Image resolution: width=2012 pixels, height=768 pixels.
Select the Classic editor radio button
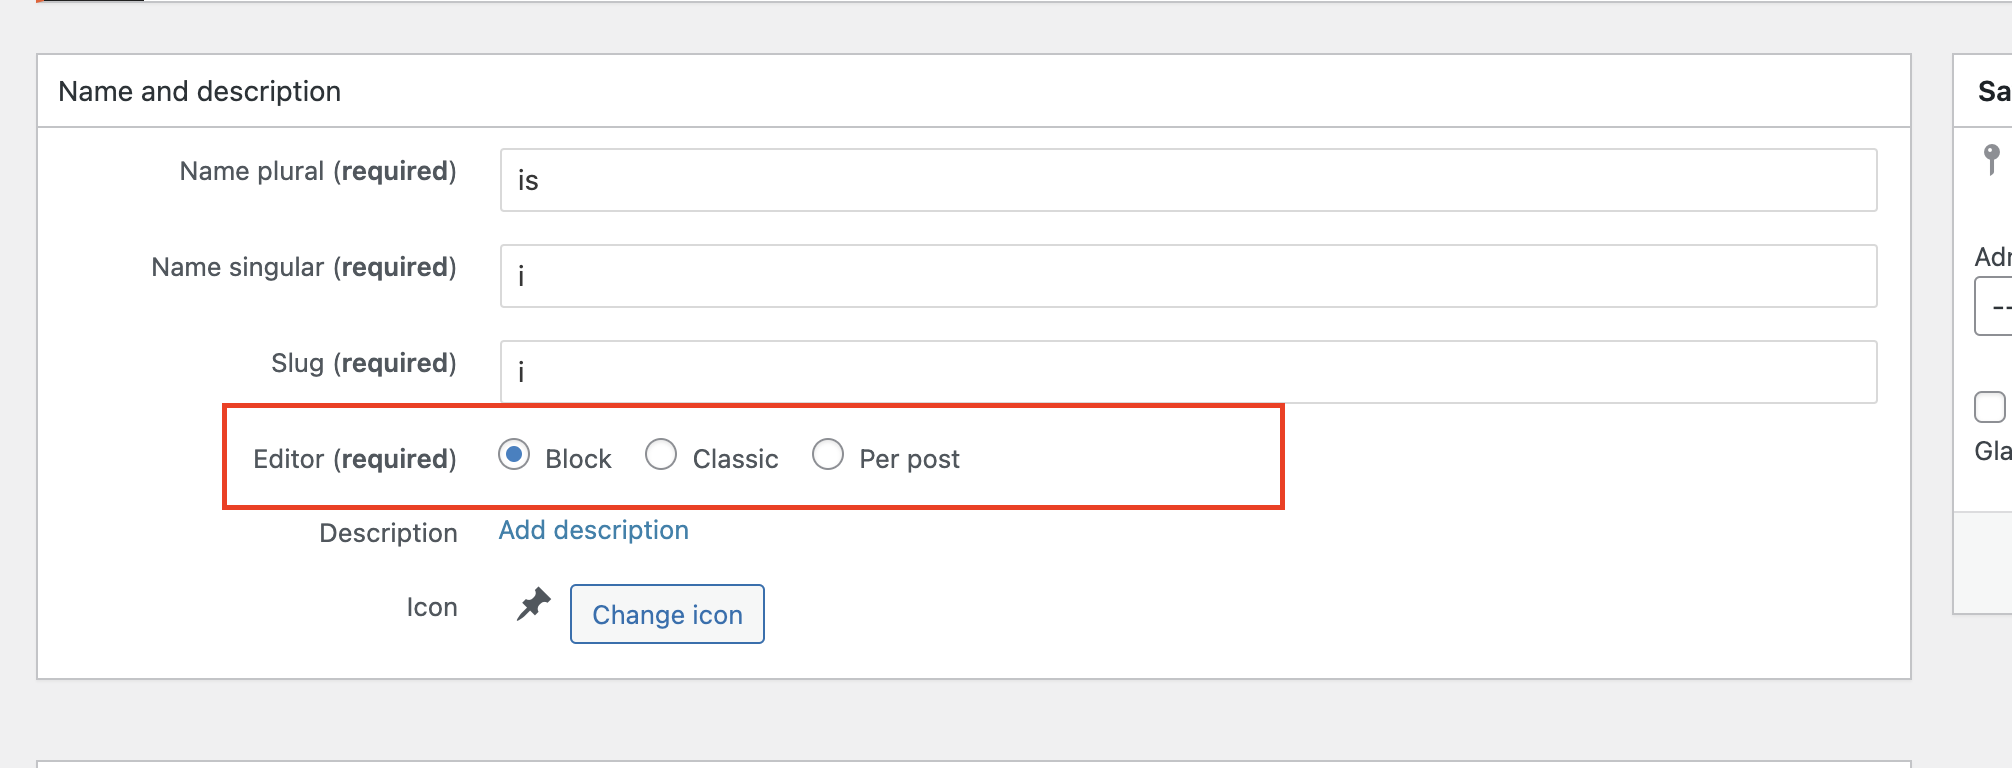(661, 455)
